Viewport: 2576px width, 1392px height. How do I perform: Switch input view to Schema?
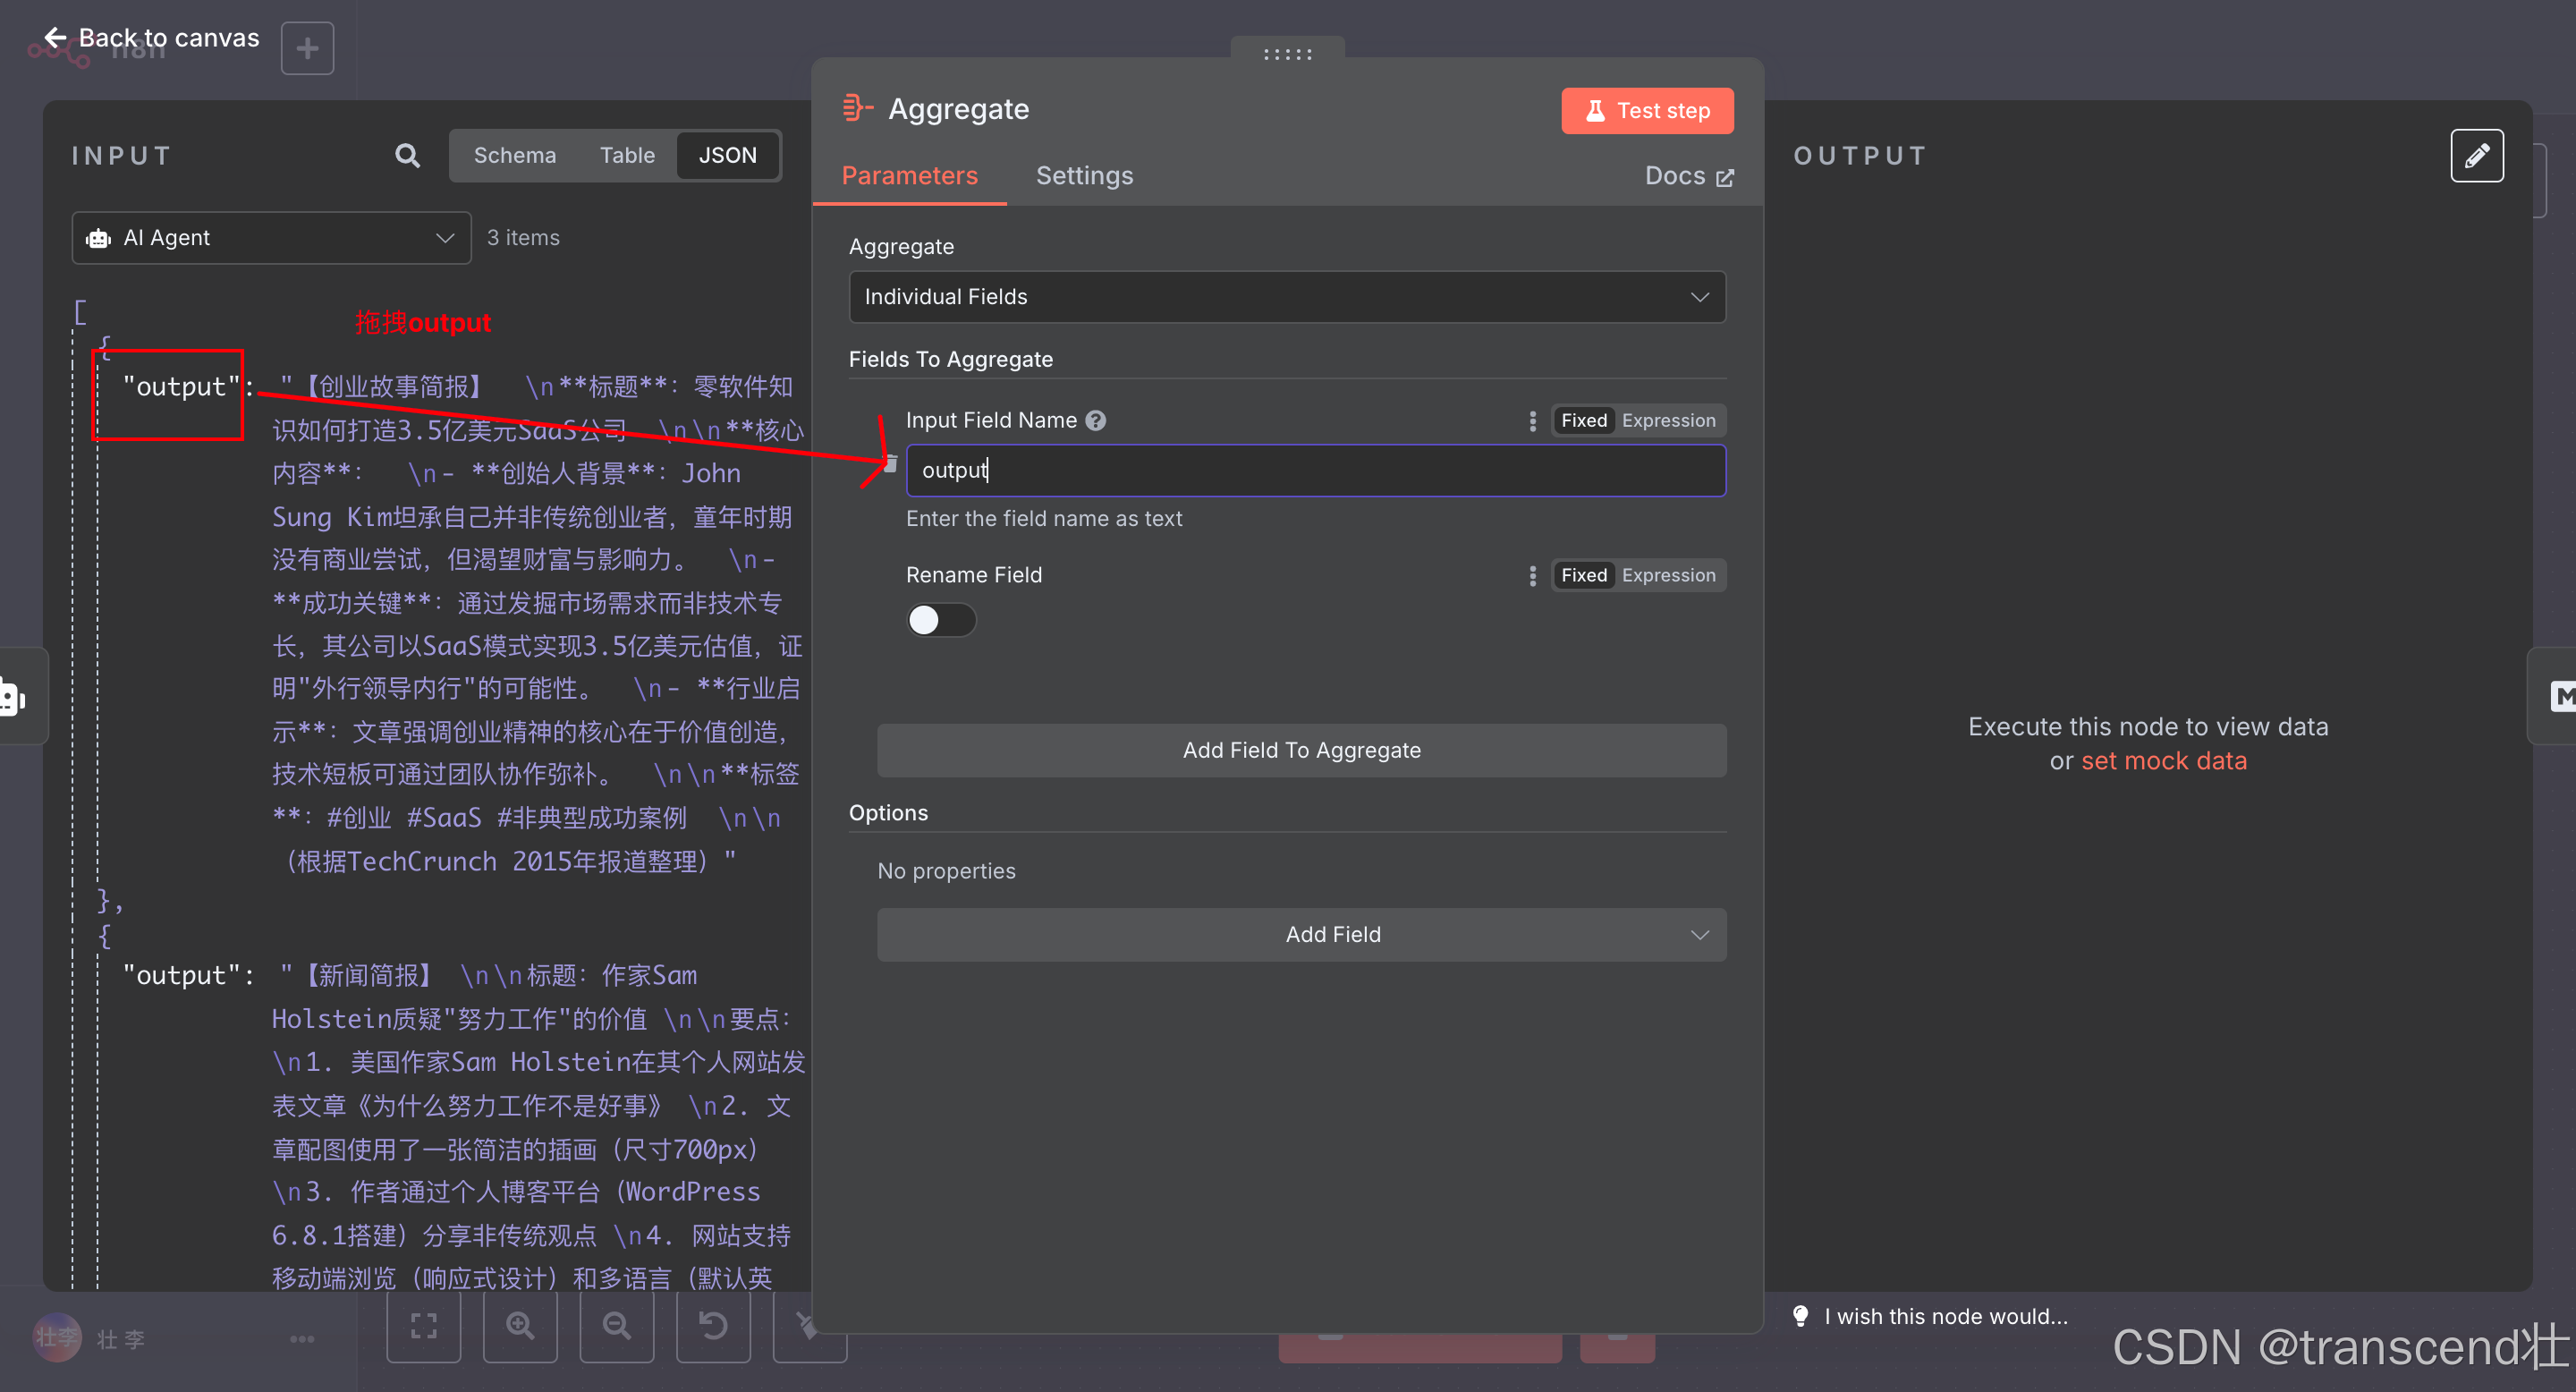[x=514, y=156]
